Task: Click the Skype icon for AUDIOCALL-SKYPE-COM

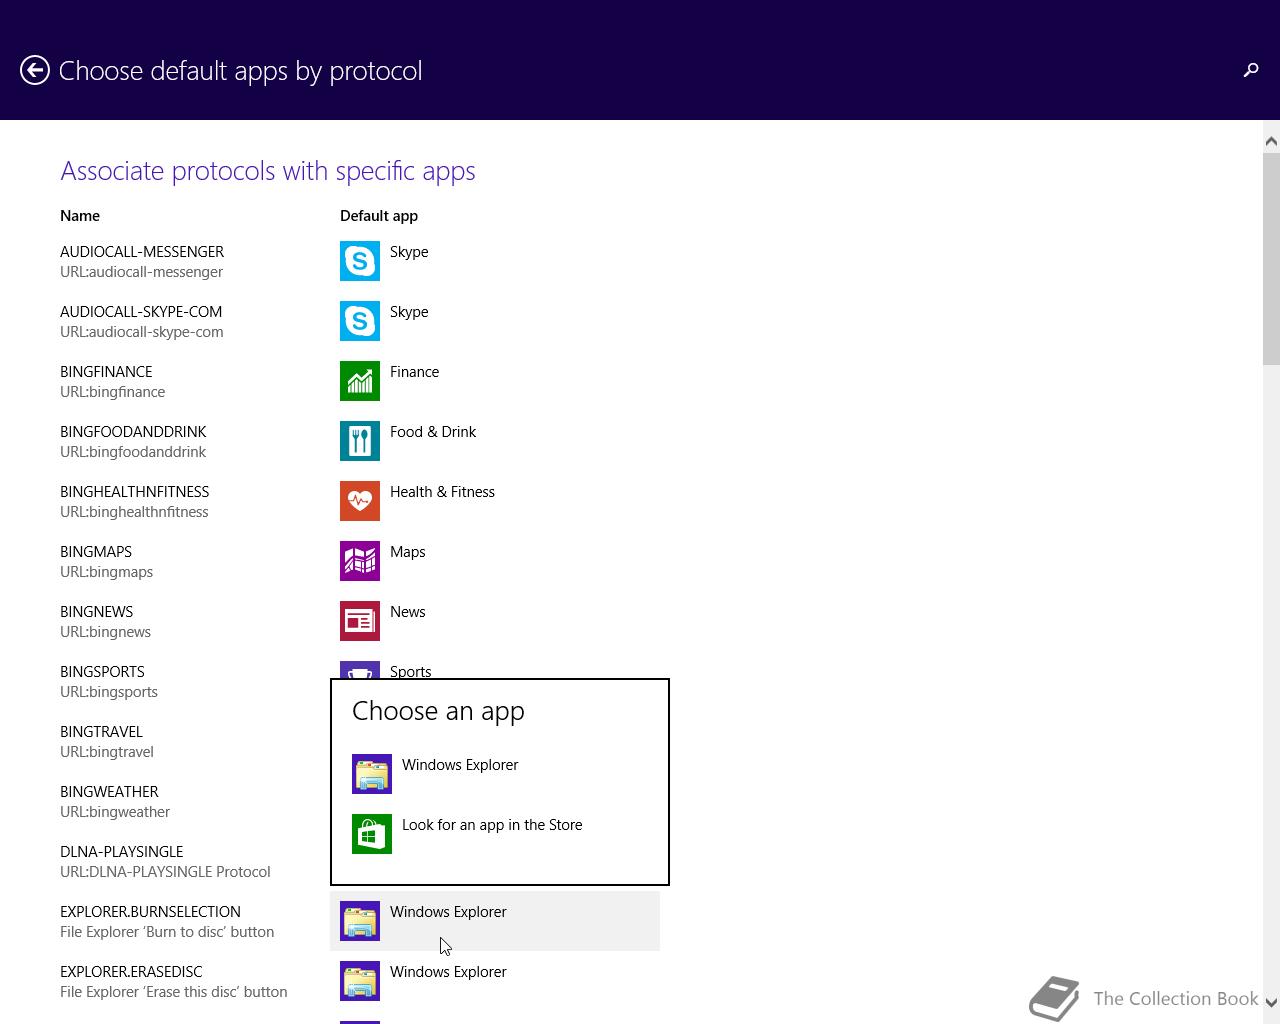Action: [x=360, y=321]
